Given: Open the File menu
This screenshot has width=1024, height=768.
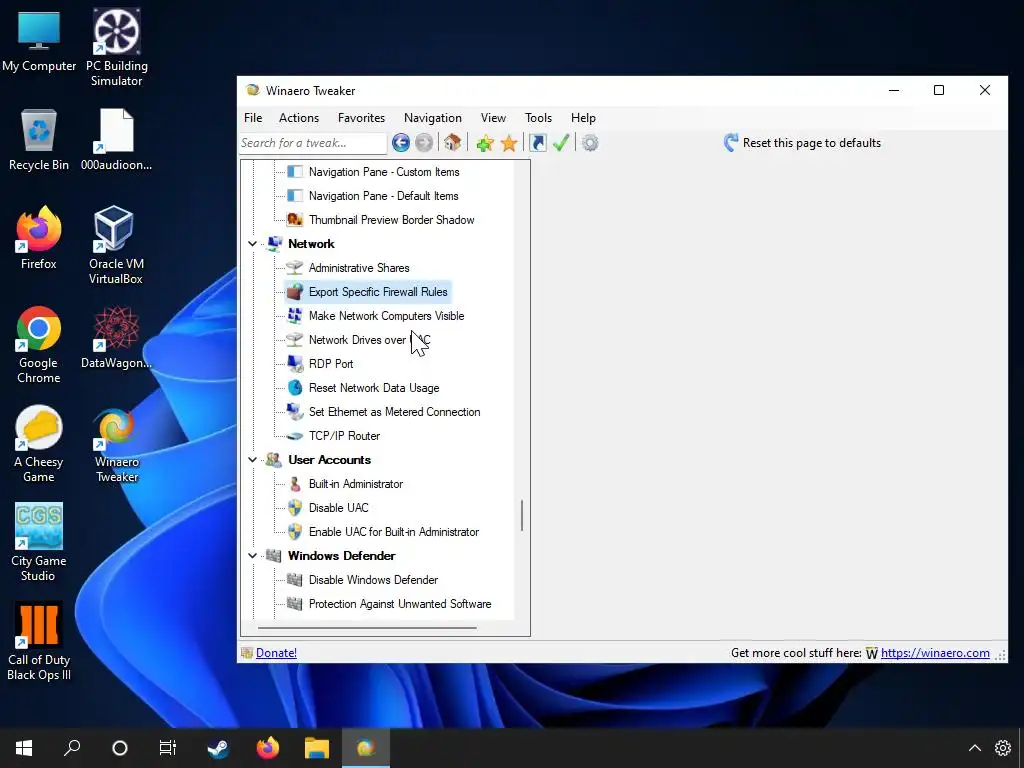Looking at the screenshot, I should [253, 118].
